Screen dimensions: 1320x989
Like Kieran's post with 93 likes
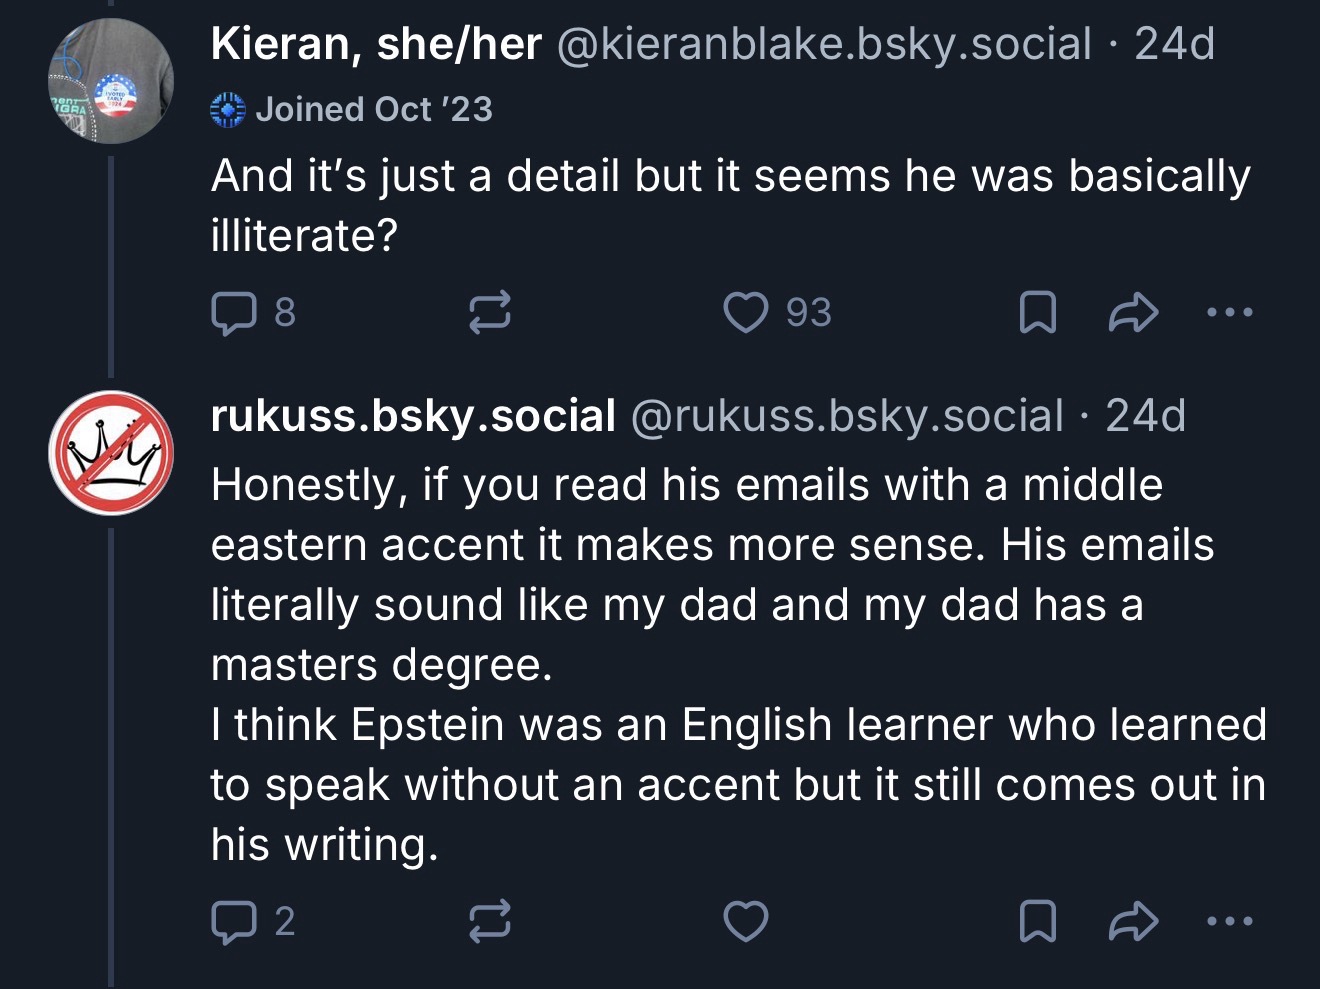coord(745,312)
